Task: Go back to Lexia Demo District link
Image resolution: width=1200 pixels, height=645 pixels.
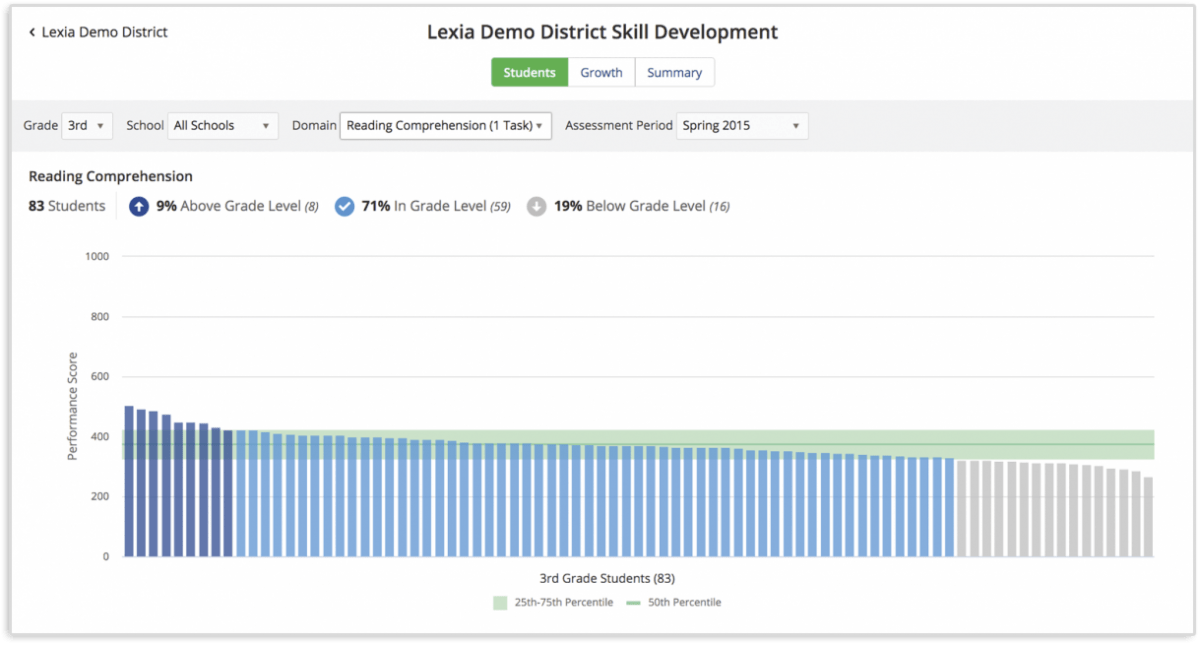Action: pyautogui.click(x=104, y=32)
